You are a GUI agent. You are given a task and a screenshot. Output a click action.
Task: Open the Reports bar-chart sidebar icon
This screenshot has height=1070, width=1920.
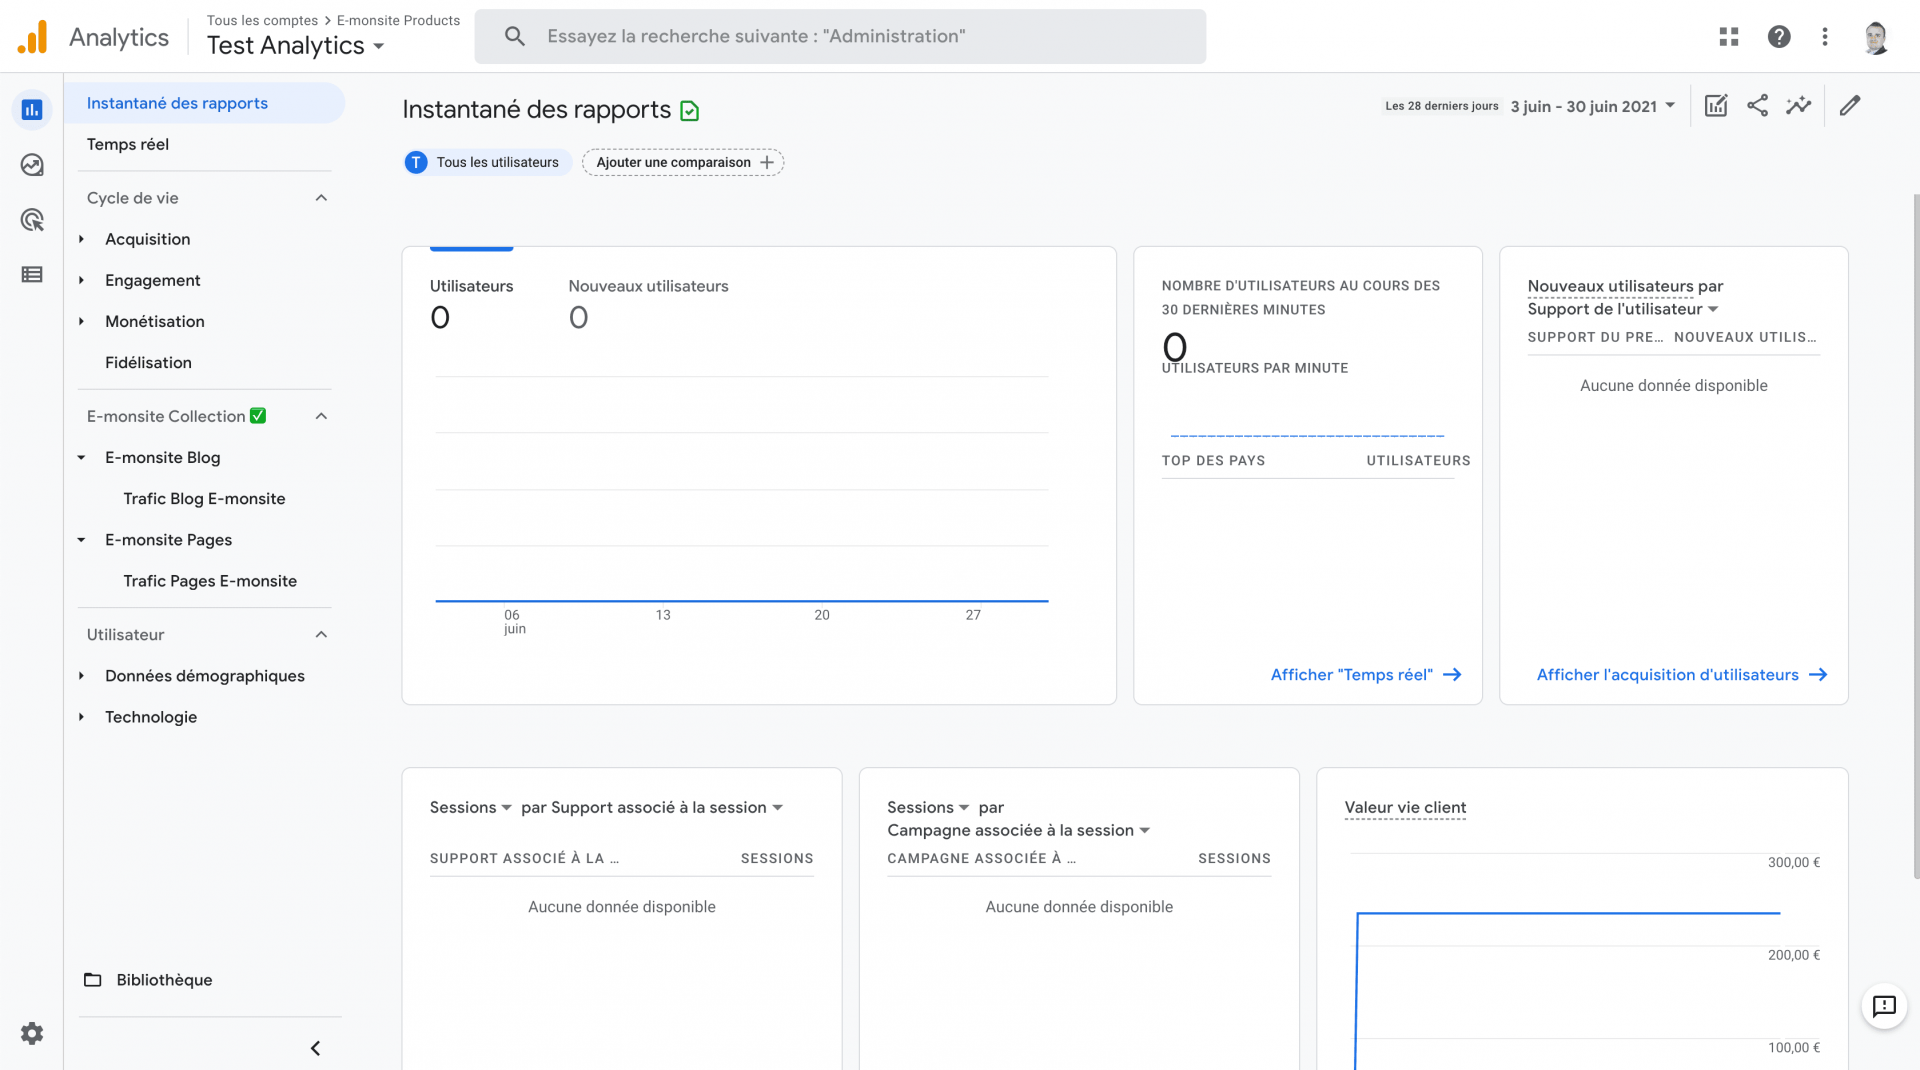(x=32, y=110)
